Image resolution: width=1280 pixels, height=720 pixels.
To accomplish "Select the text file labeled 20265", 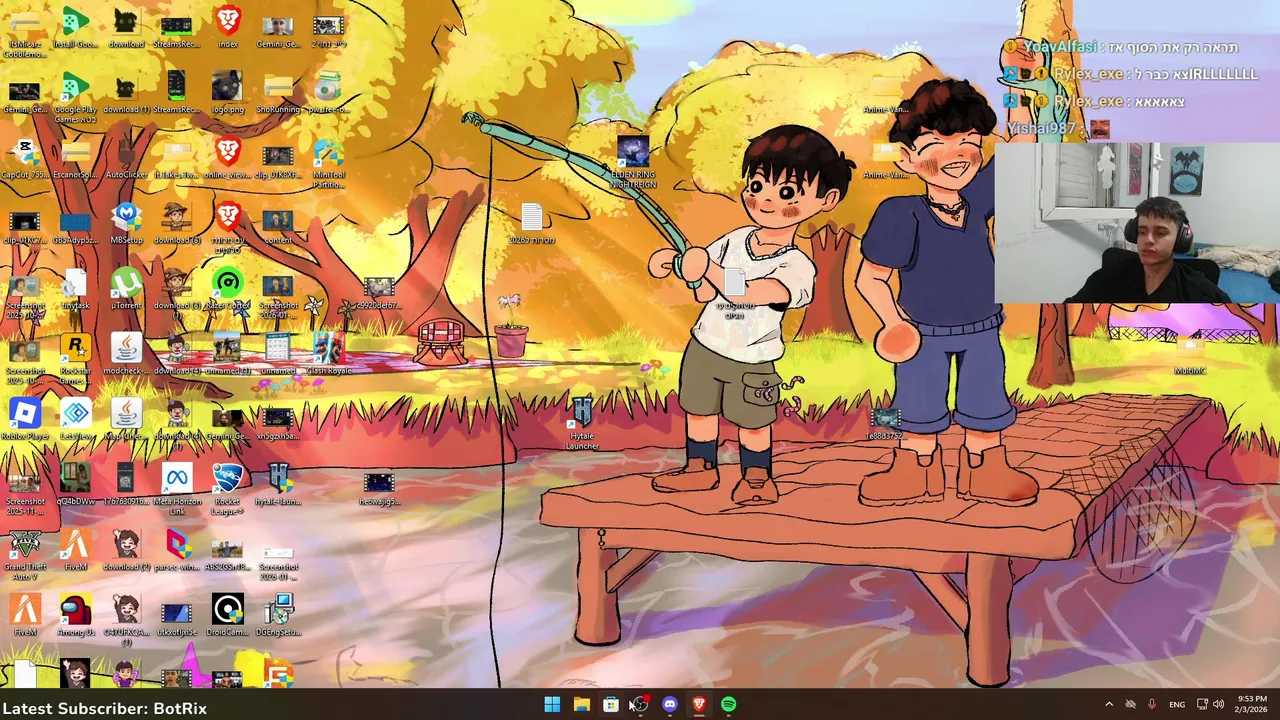I will coord(531,224).
